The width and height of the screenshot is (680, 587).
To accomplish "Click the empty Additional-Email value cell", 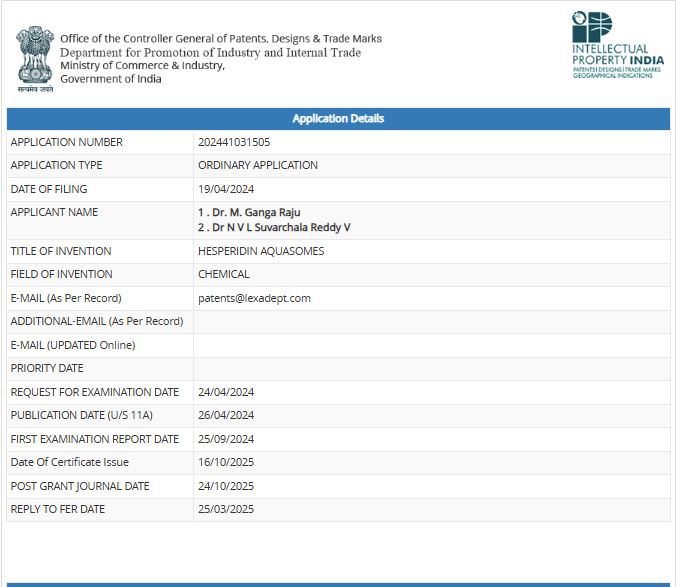I will (x=431, y=321).
